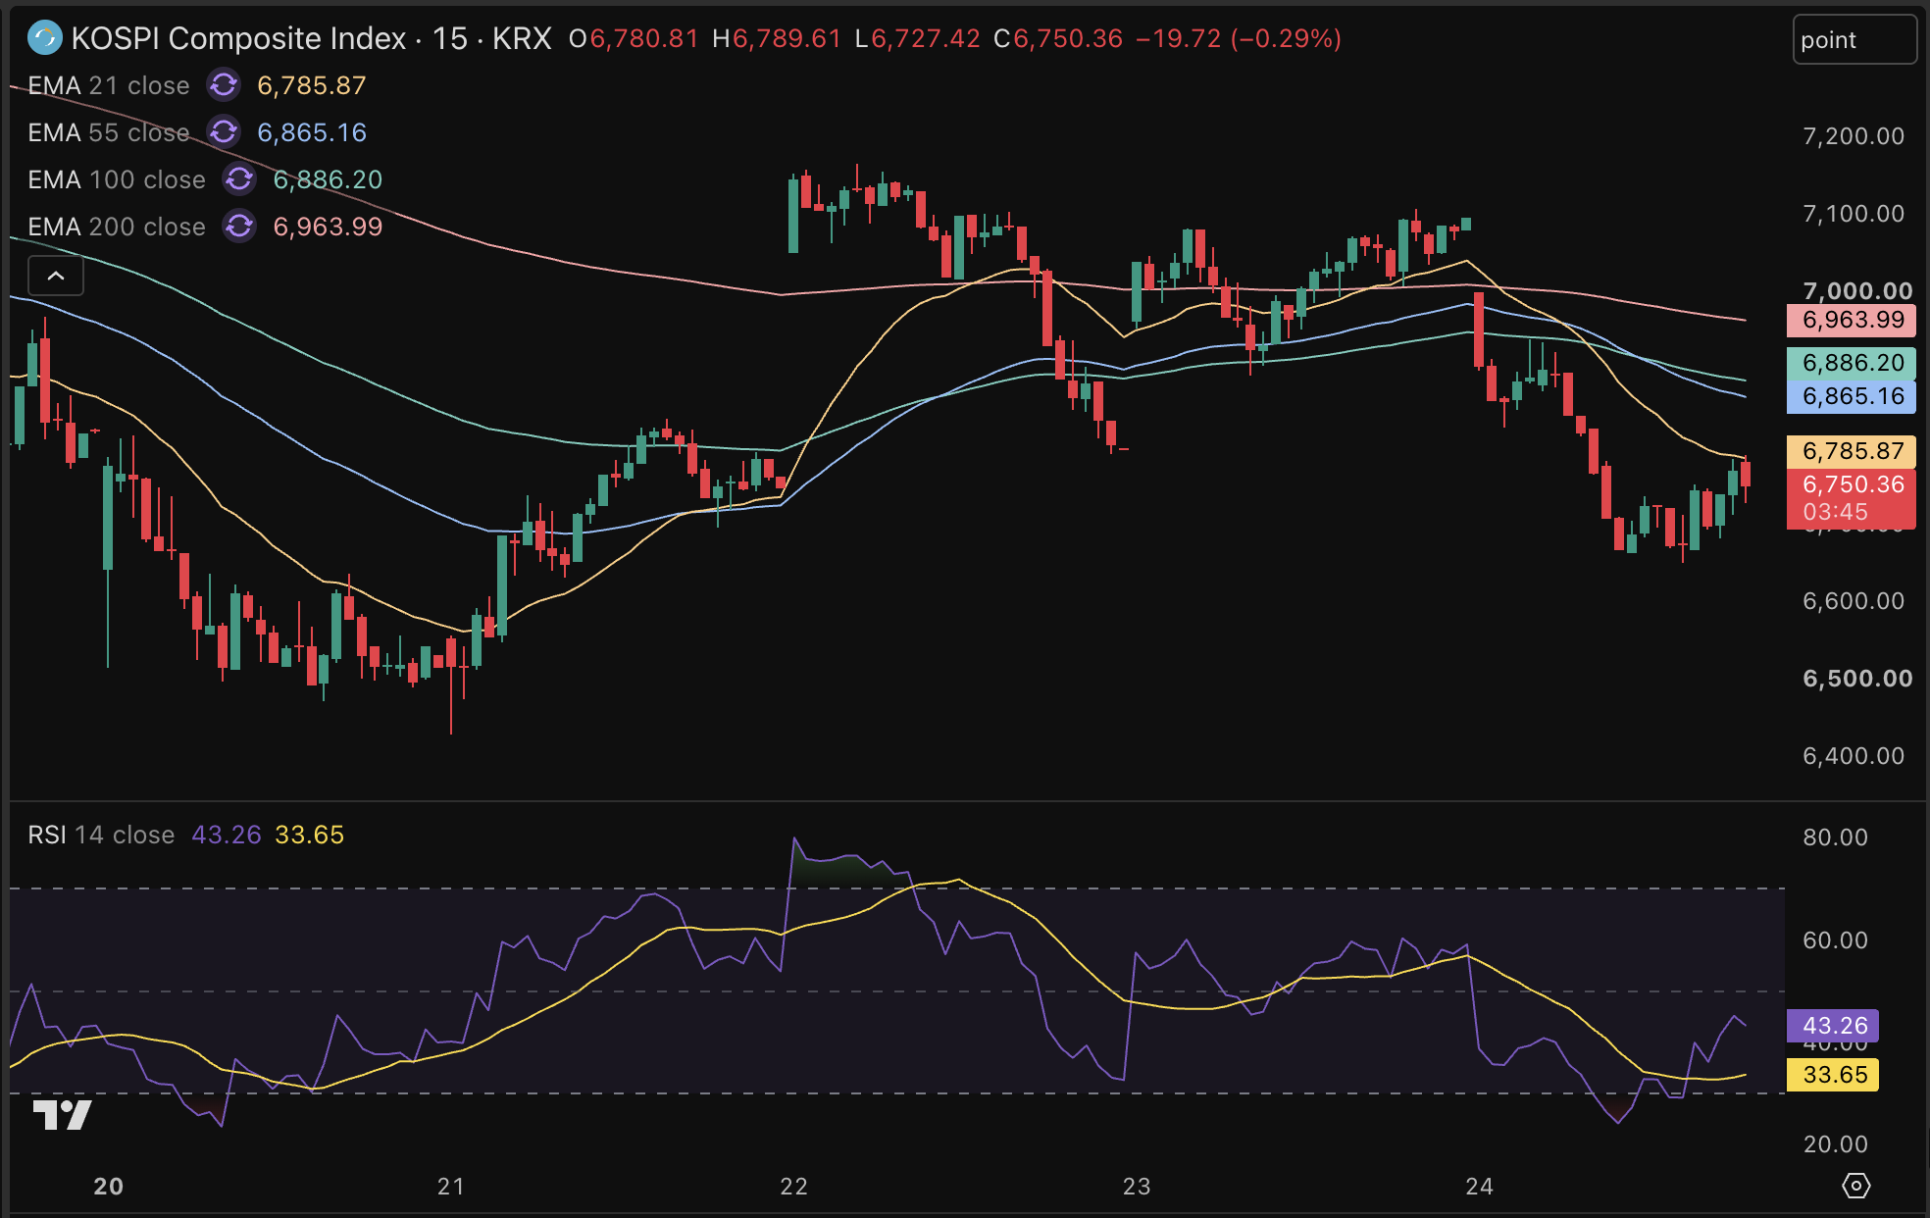Click the EMA 55 refresh icon
This screenshot has width=1930, height=1218.
[223, 132]
